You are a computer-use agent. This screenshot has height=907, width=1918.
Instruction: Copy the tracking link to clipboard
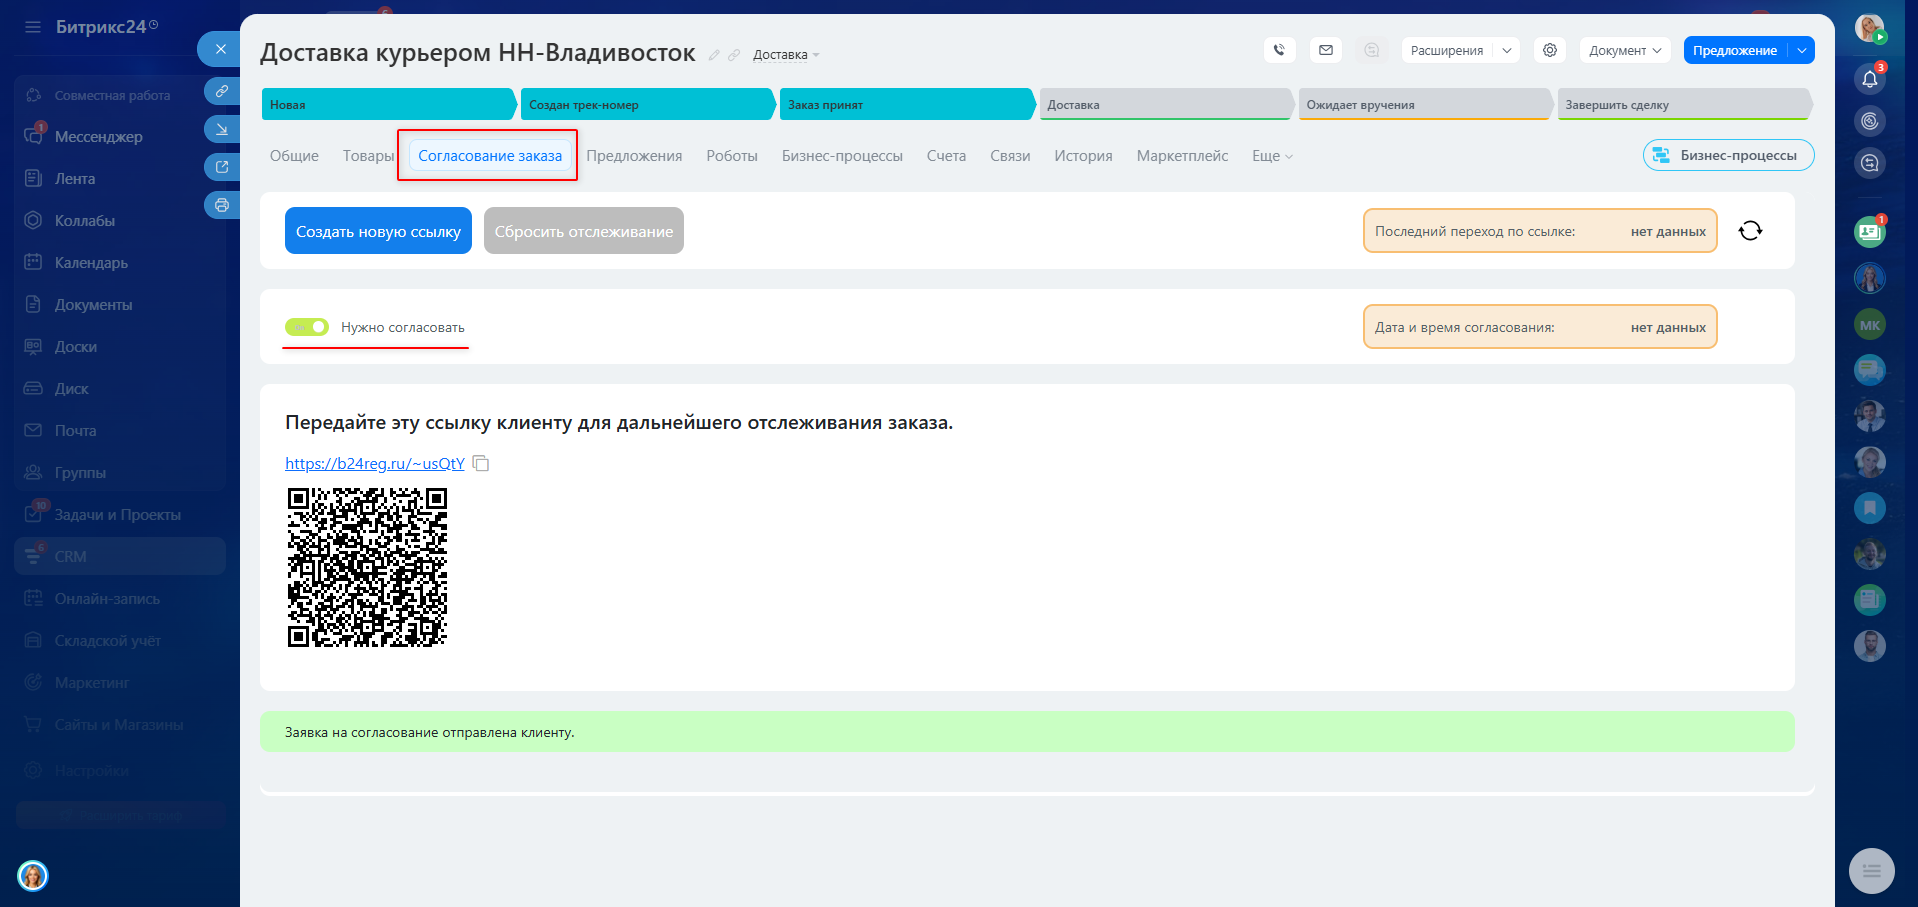pyautogui.click(x=481, y=463)
